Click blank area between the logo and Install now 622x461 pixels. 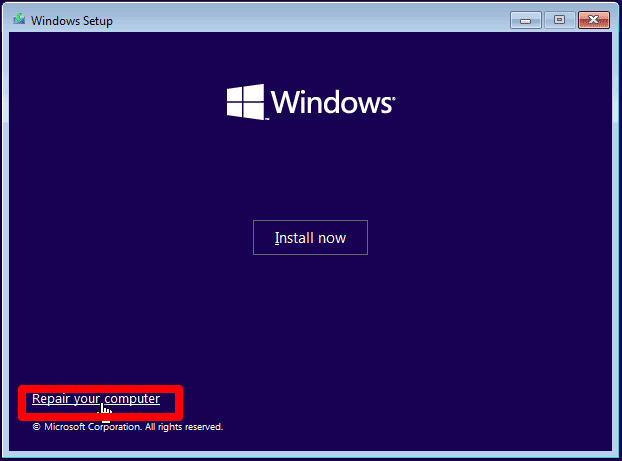coord(310,170)
